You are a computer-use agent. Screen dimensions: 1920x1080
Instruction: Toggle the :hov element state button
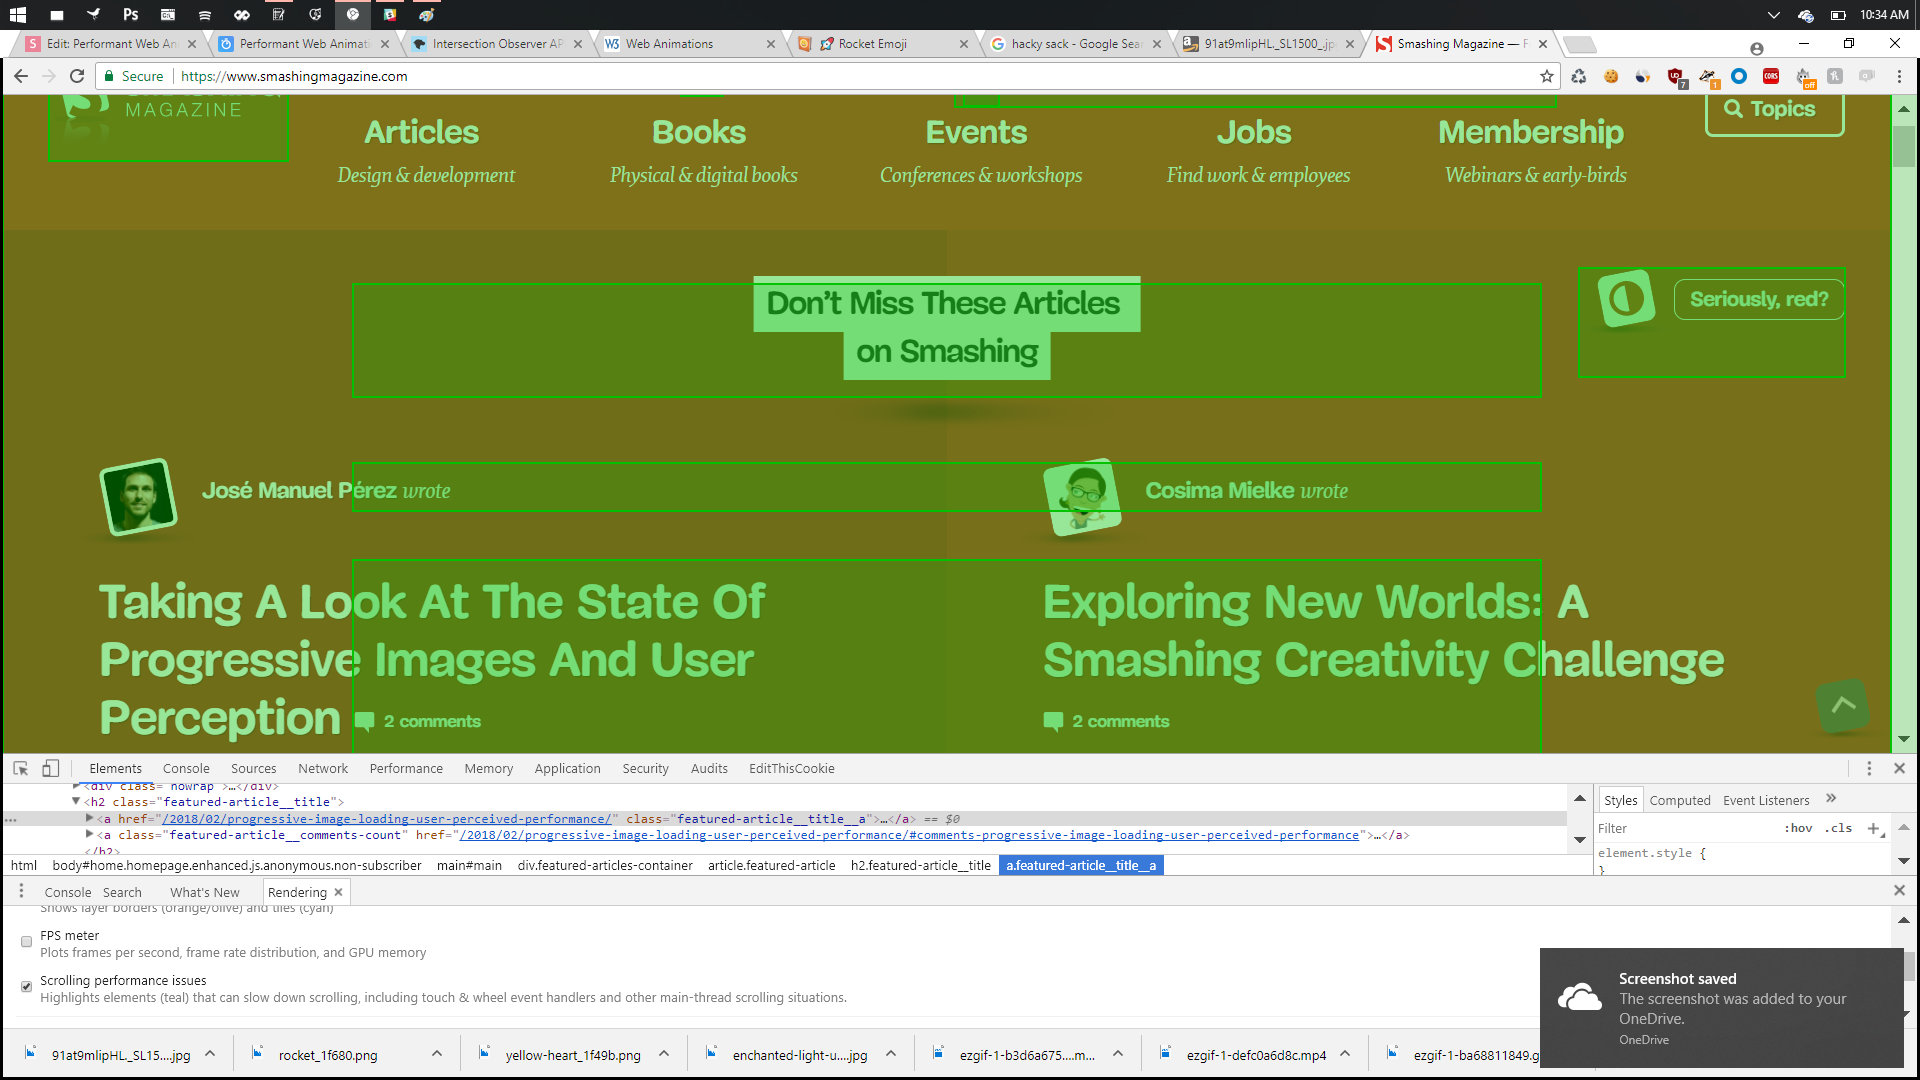point(1798,828)
